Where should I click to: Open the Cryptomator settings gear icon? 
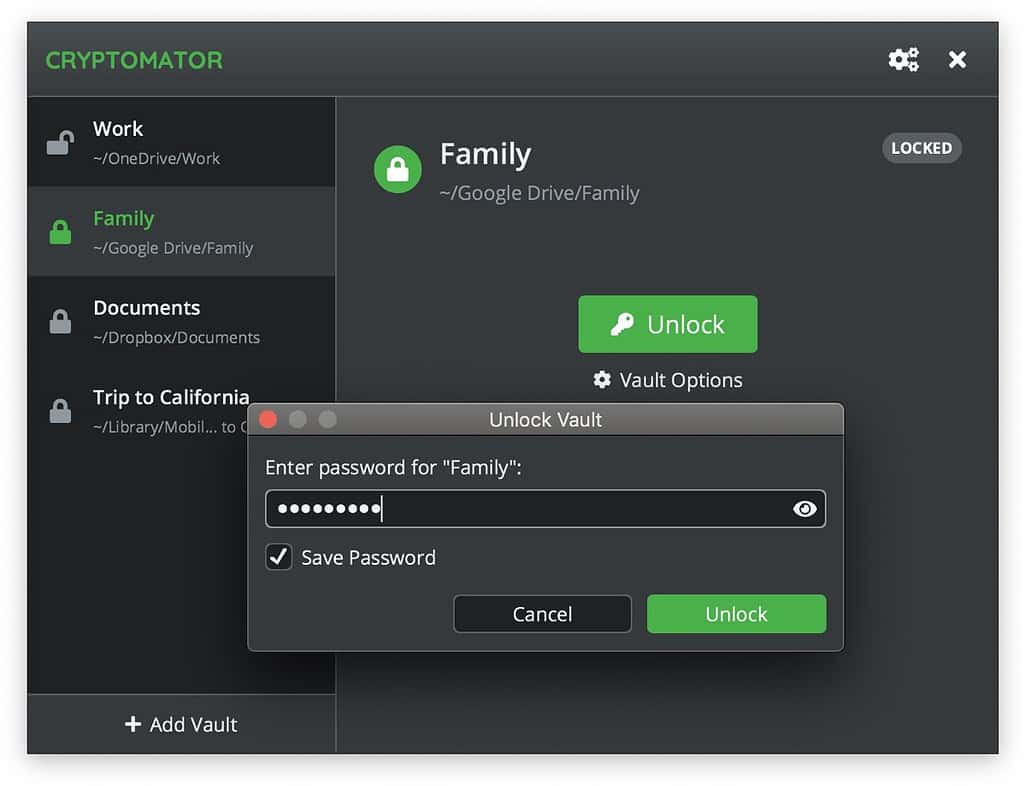pos(903,59)
